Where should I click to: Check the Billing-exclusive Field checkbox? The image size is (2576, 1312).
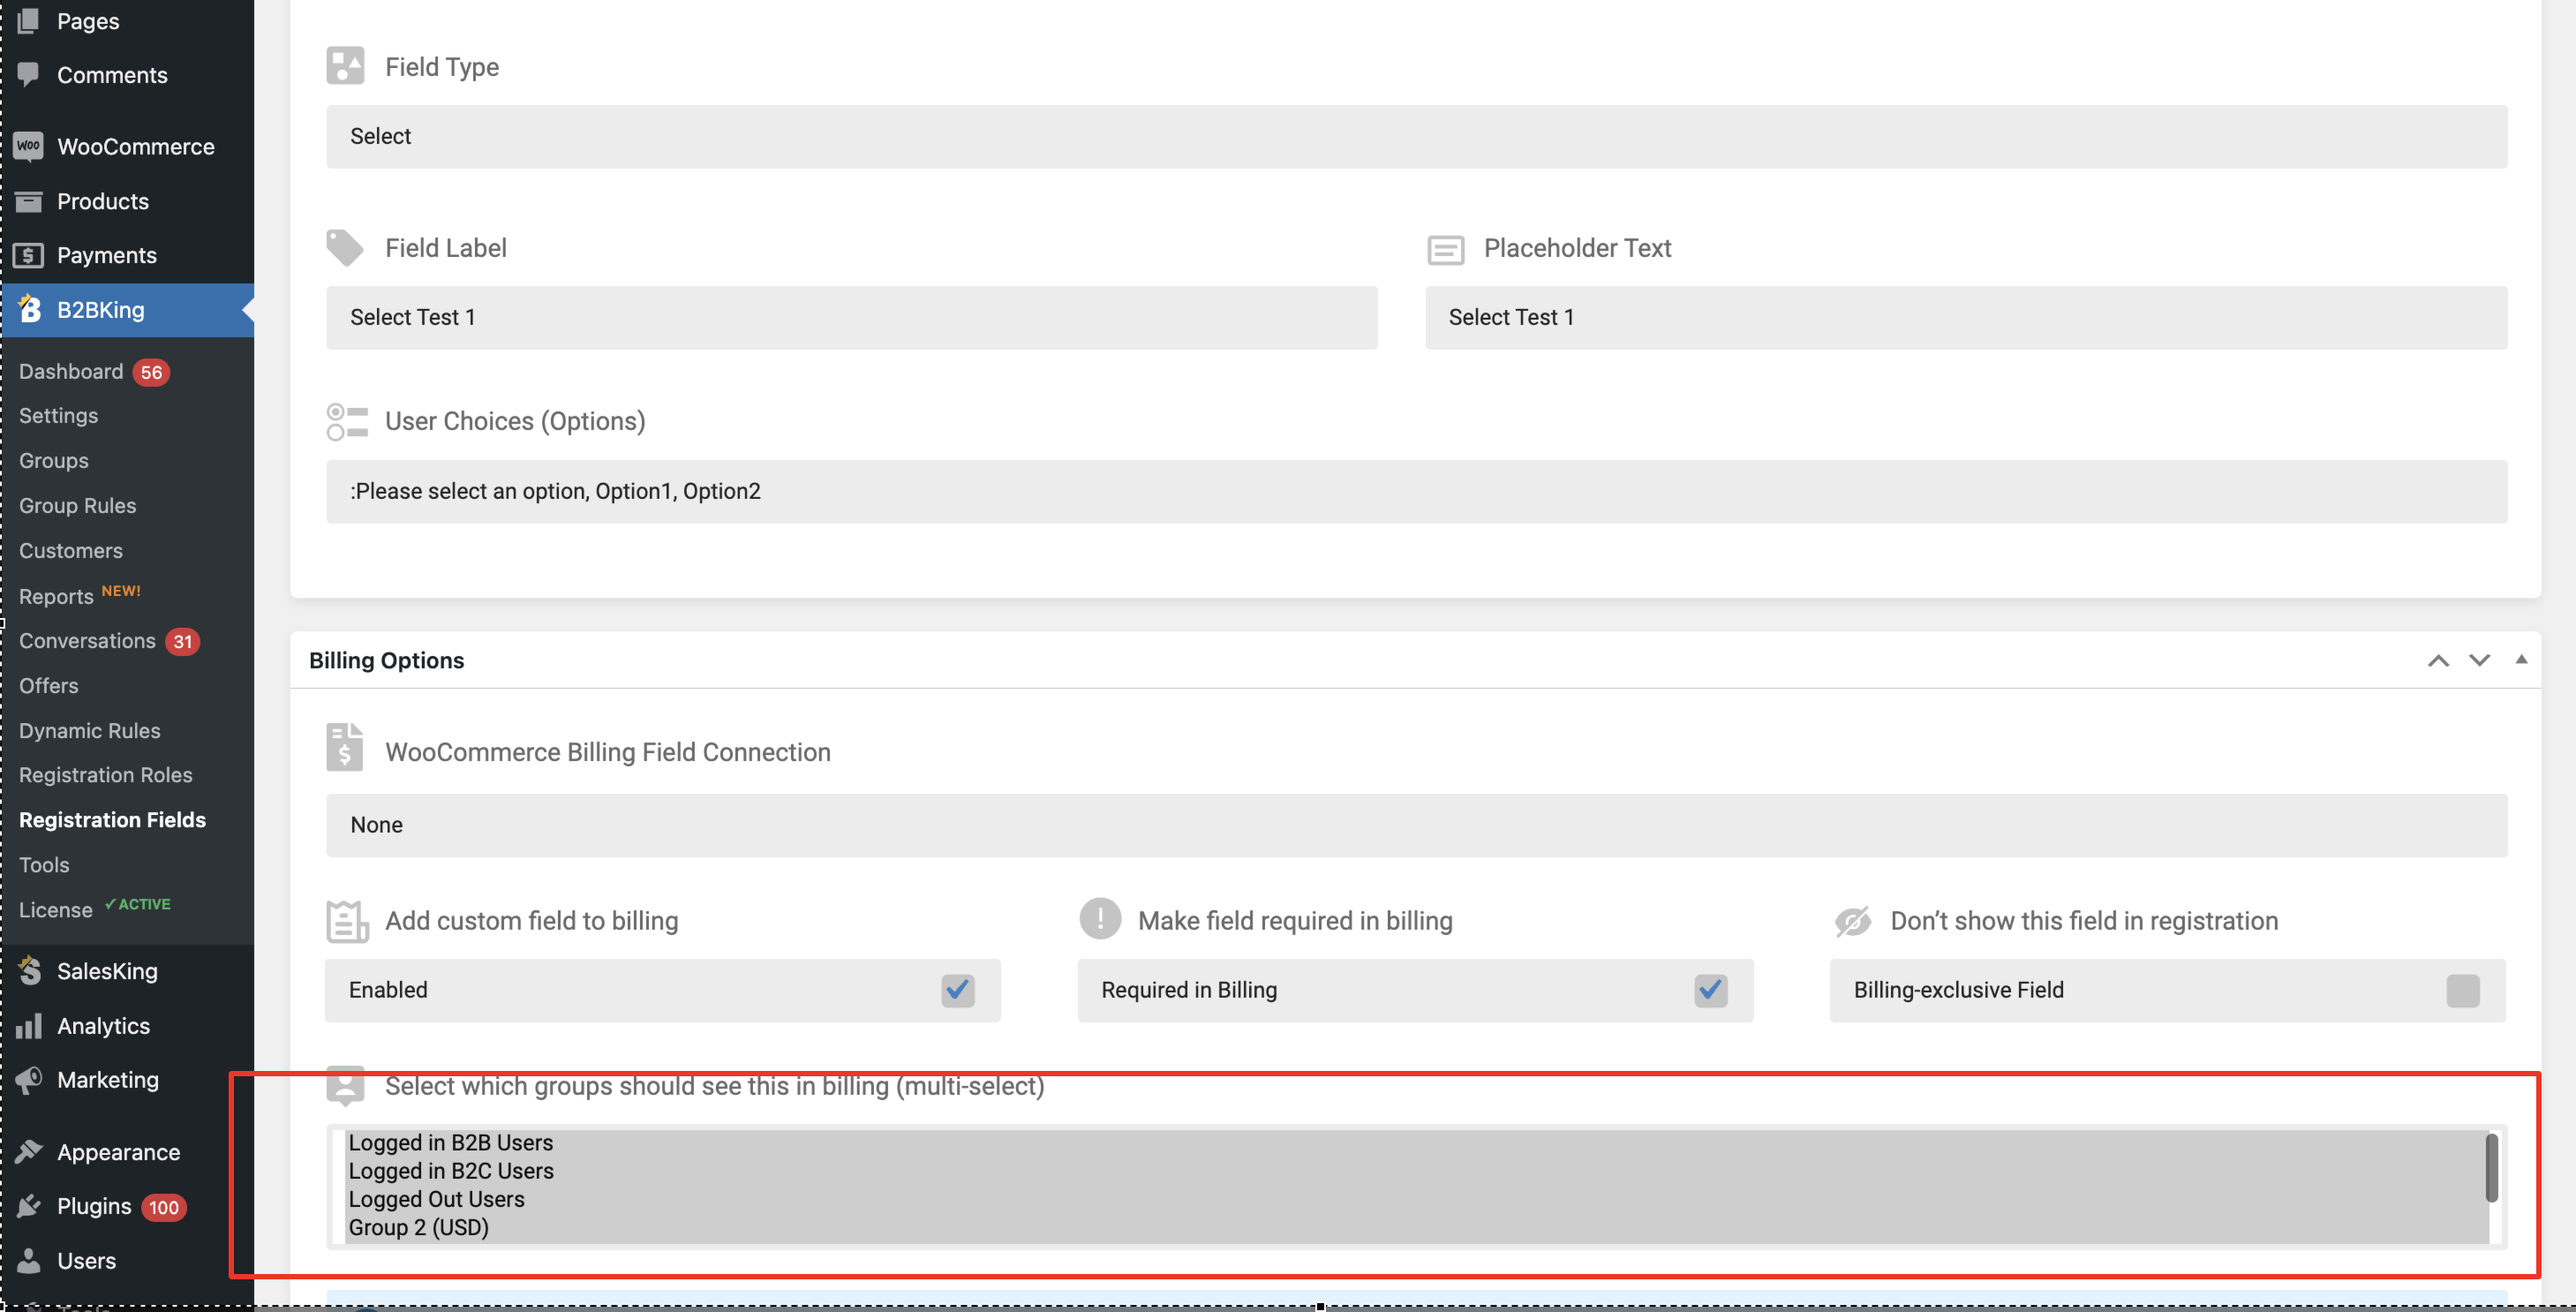tap(2463, 989)
